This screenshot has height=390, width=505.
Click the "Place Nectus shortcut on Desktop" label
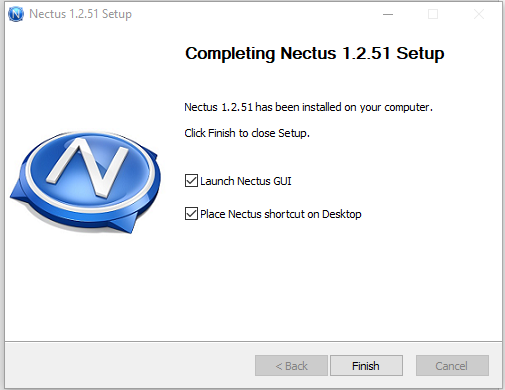point(281,214)
